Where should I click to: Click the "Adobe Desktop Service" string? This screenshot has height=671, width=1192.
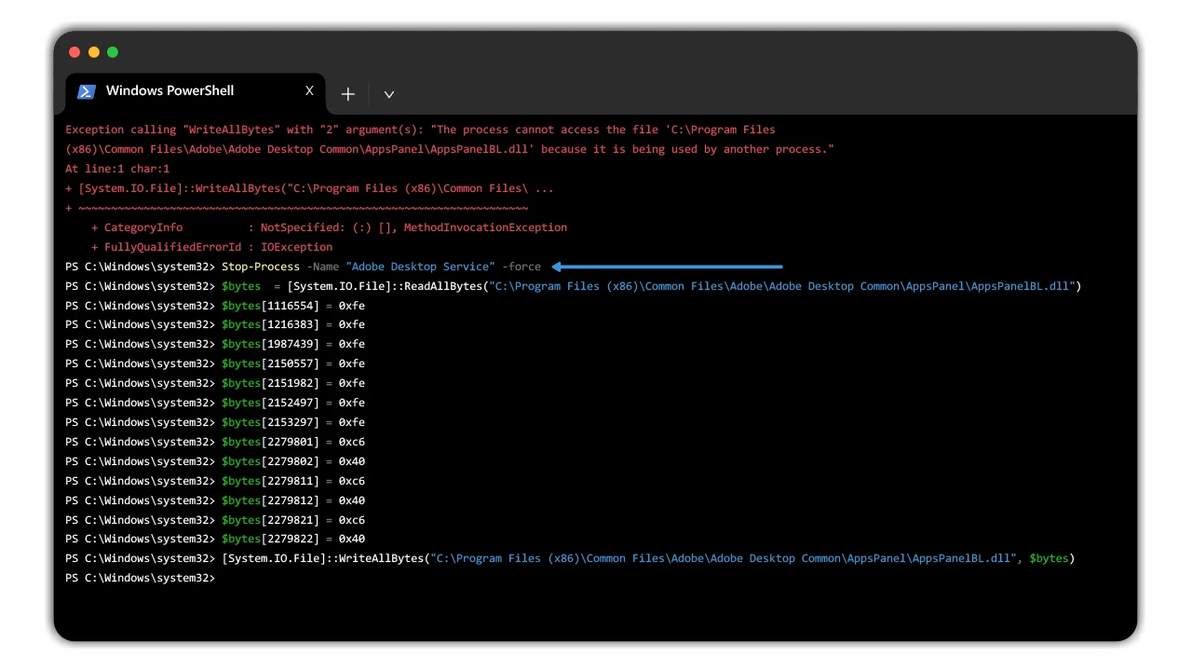[420, 267]
